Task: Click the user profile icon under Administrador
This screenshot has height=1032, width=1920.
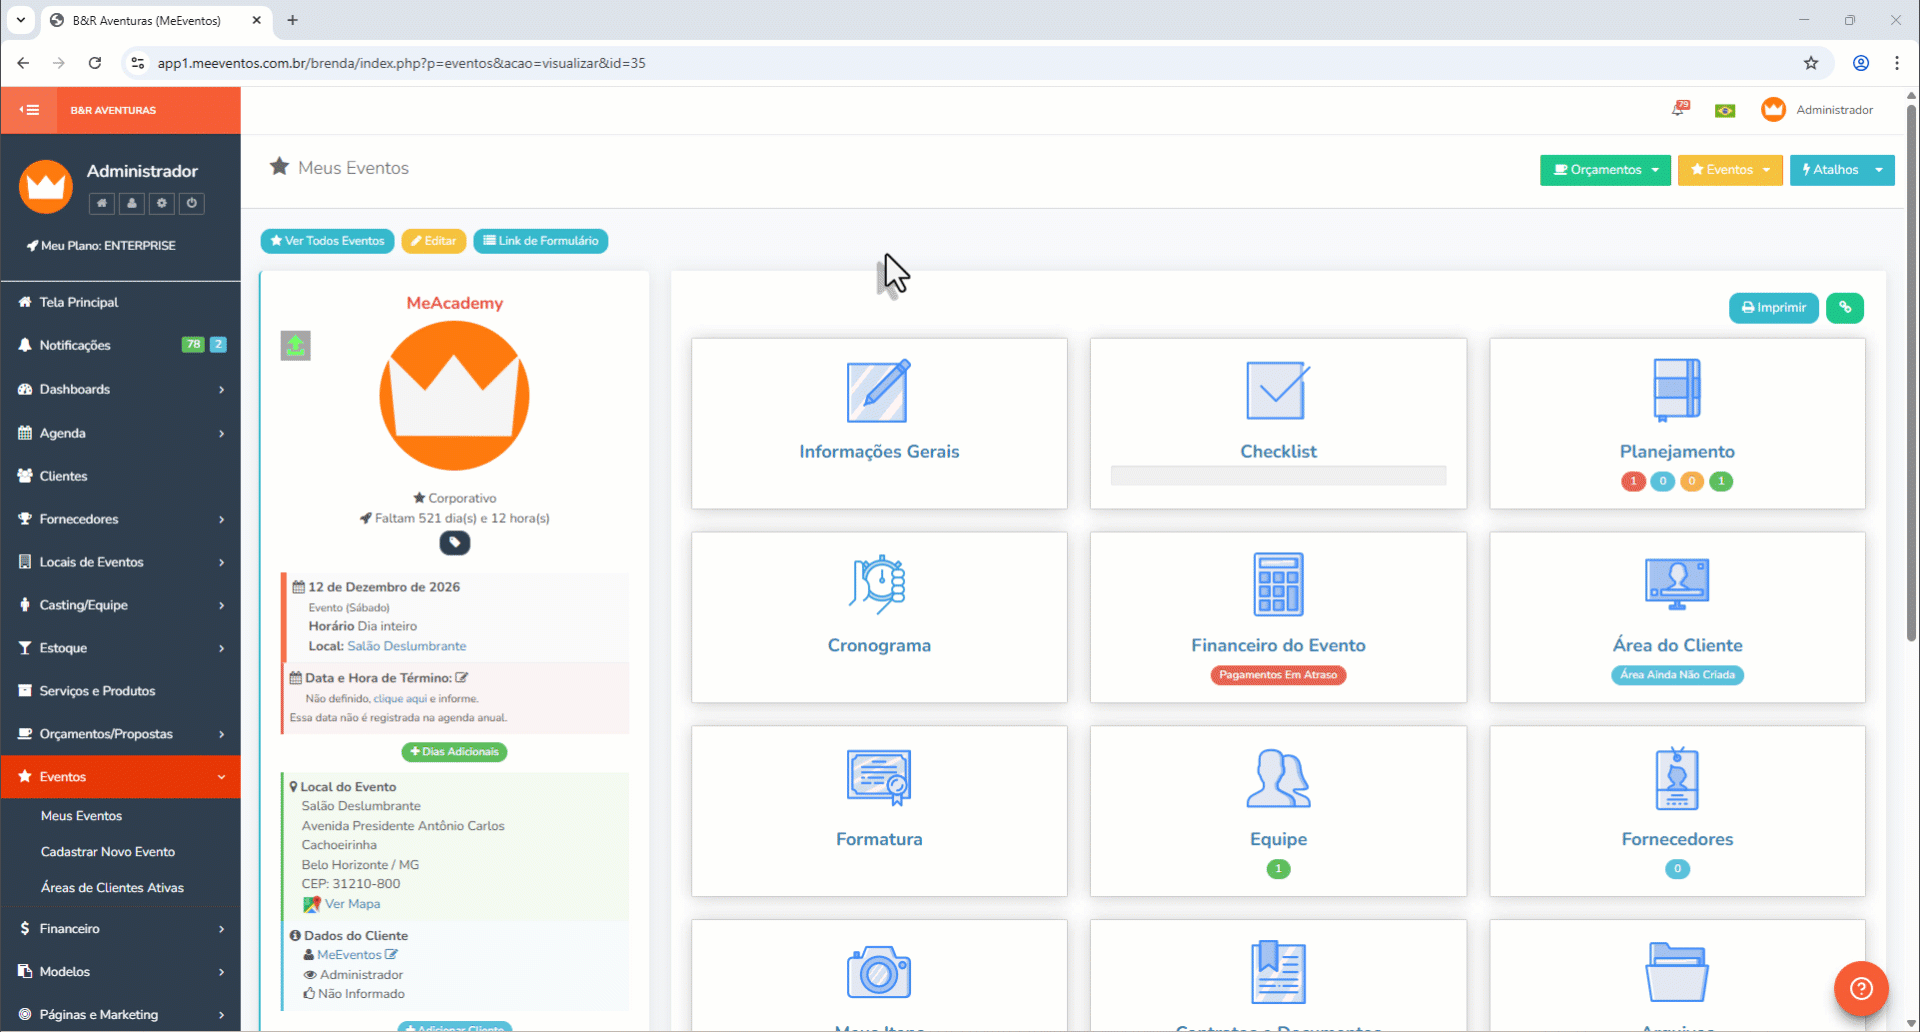Action: point(131,203)
